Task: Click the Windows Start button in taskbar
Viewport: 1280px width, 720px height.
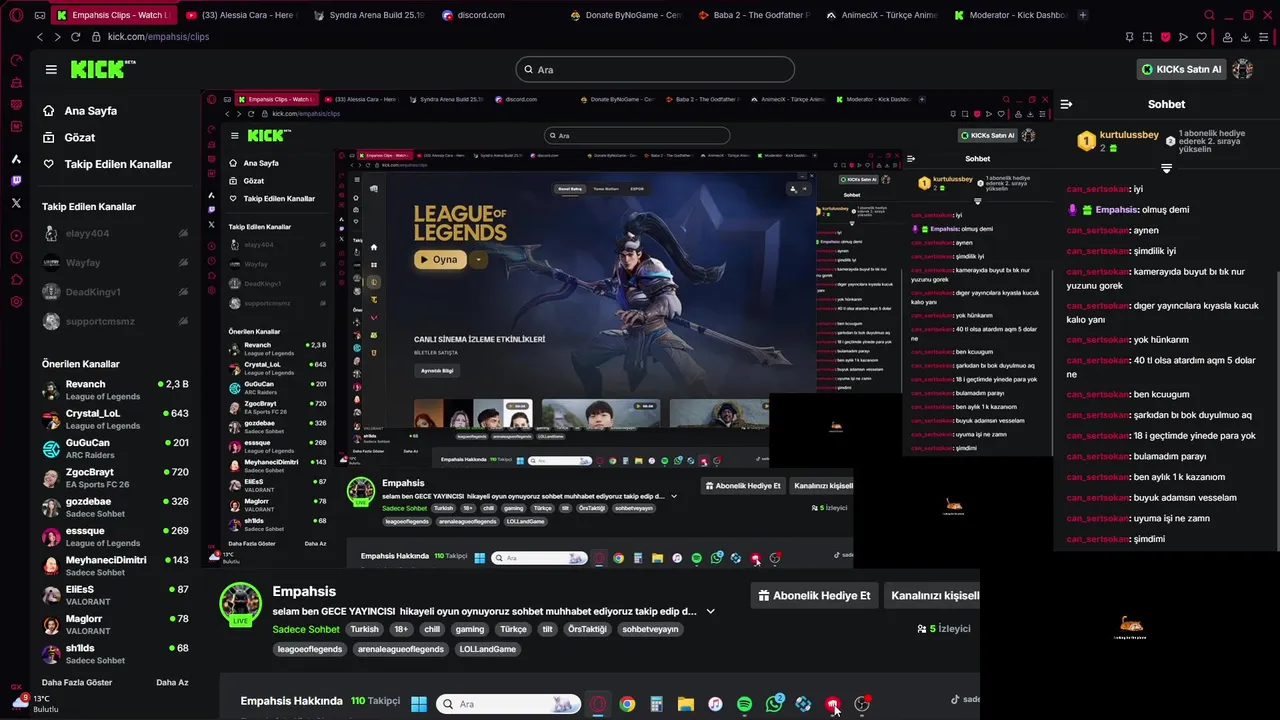Action: [x=419, y=704]
